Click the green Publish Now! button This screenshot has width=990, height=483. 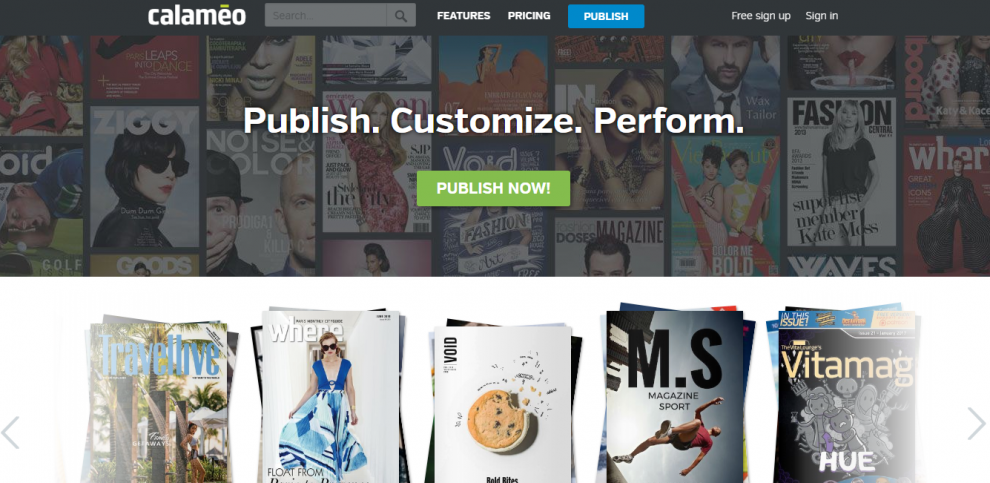tap(493, 188)
